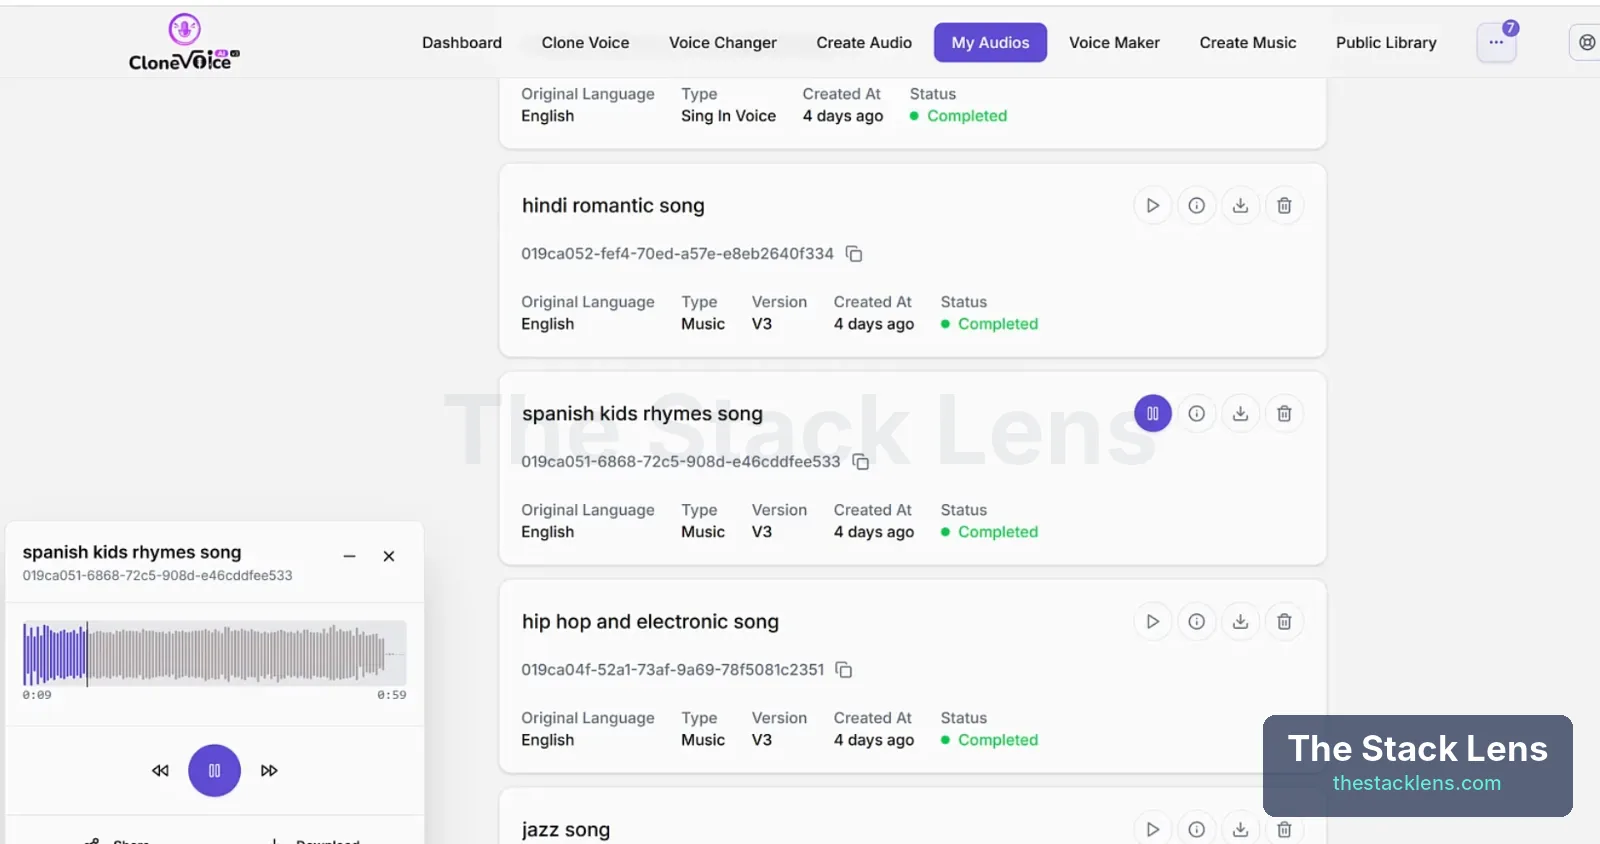Show info for hindi romantic song

1196,206
